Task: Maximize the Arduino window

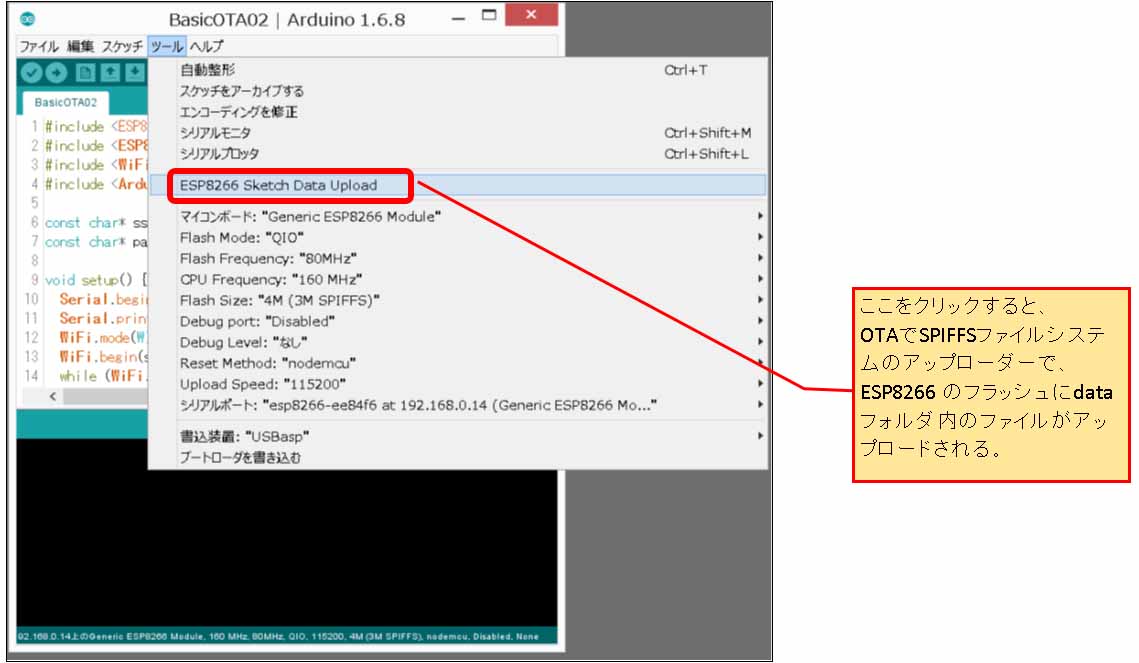Action: 489,16
